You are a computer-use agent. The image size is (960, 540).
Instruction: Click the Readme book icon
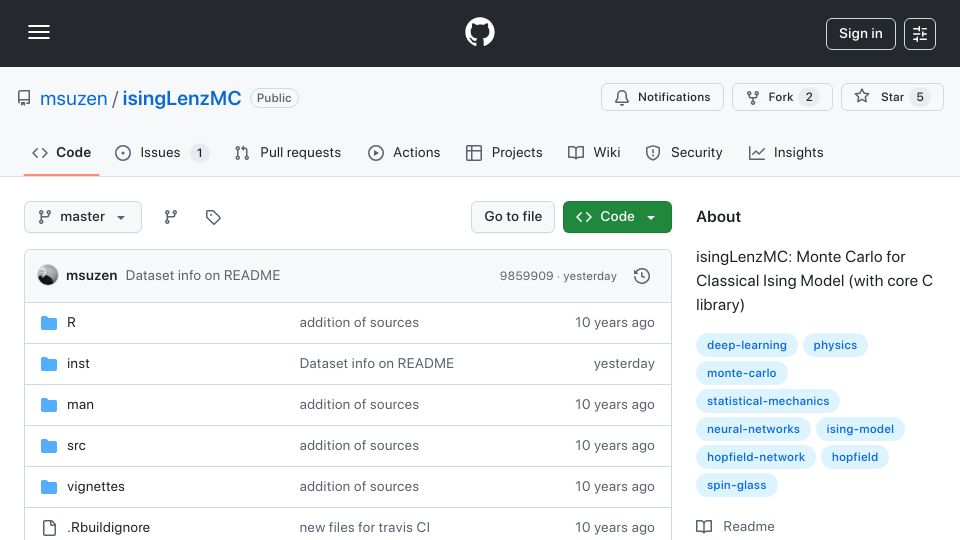(704, 527)
